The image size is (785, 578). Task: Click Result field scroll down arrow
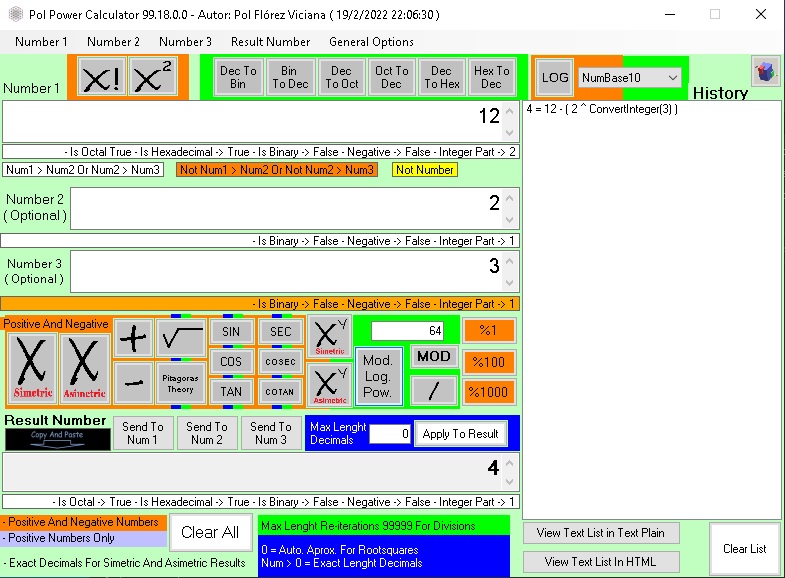click(509, 482)
